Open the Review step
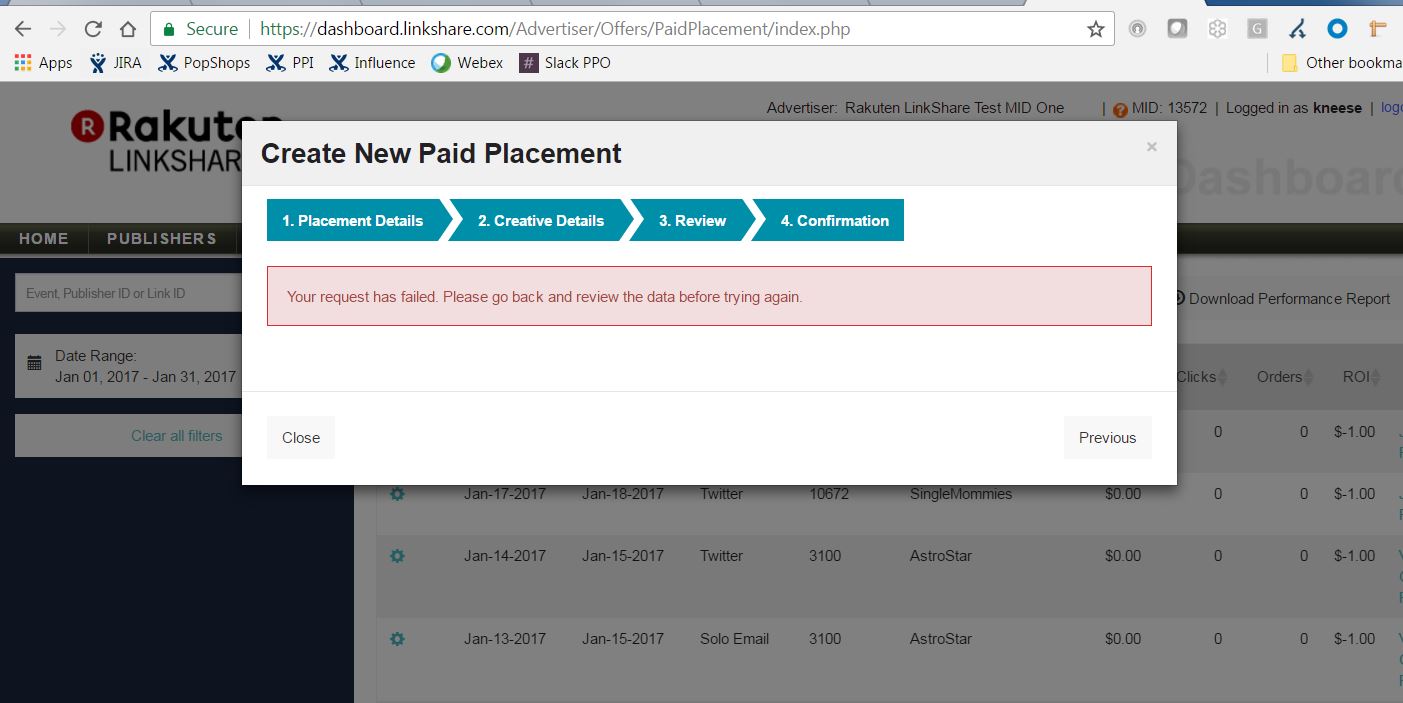This screenshot has width=1403, height=703. coord(692,221)
